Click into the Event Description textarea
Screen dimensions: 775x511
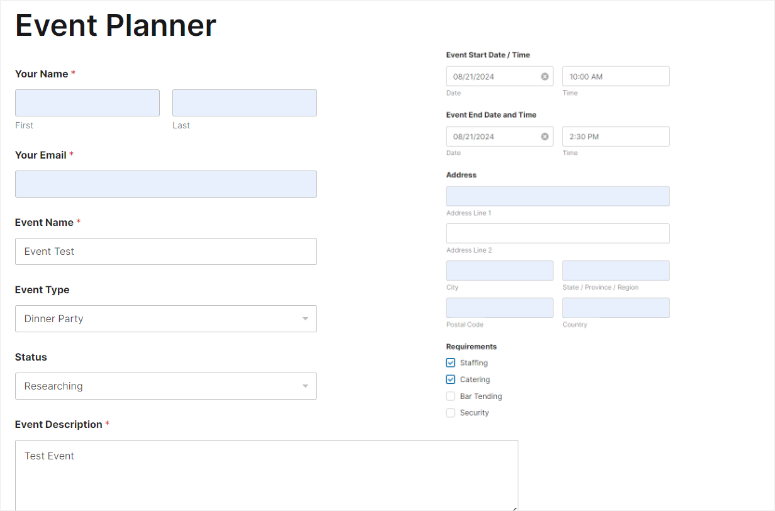[267, 475]
